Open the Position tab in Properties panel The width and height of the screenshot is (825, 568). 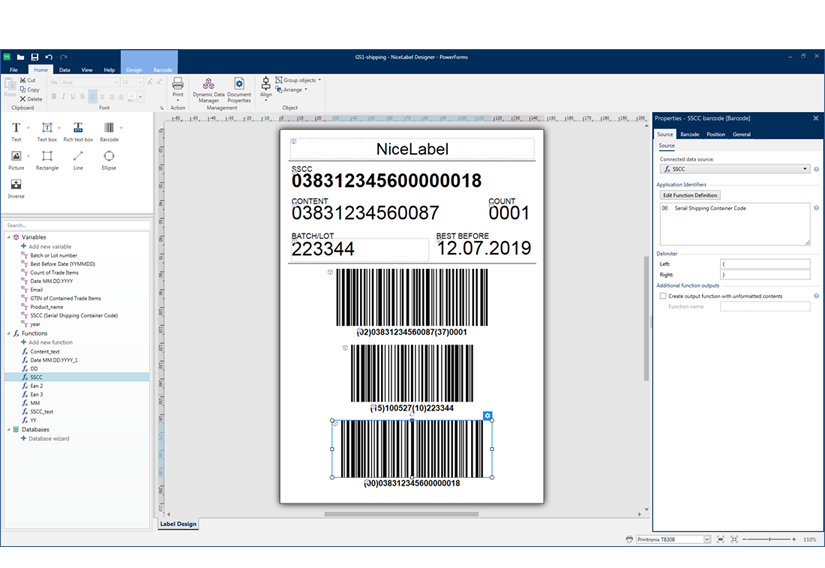click(x=716, y=134)
